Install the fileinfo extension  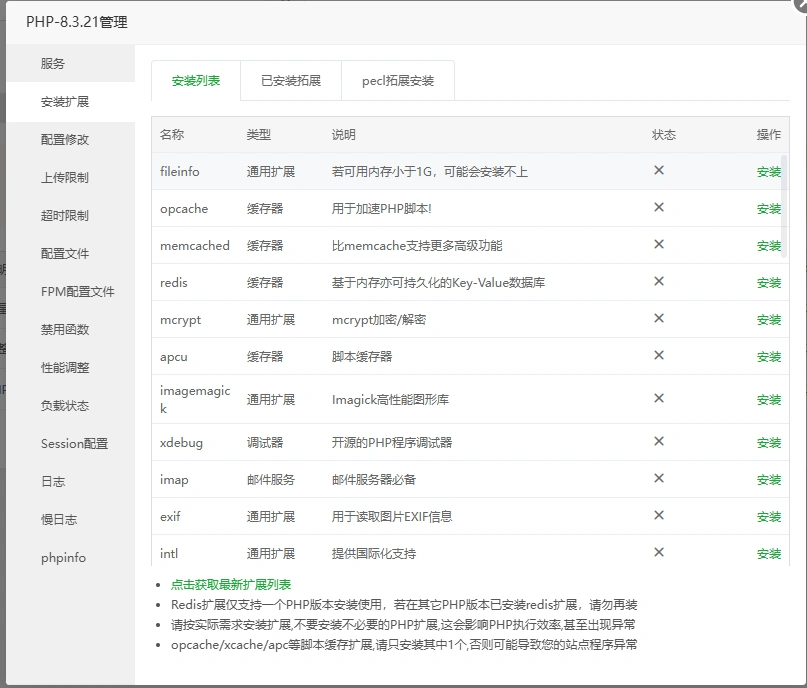pos(768,172)
